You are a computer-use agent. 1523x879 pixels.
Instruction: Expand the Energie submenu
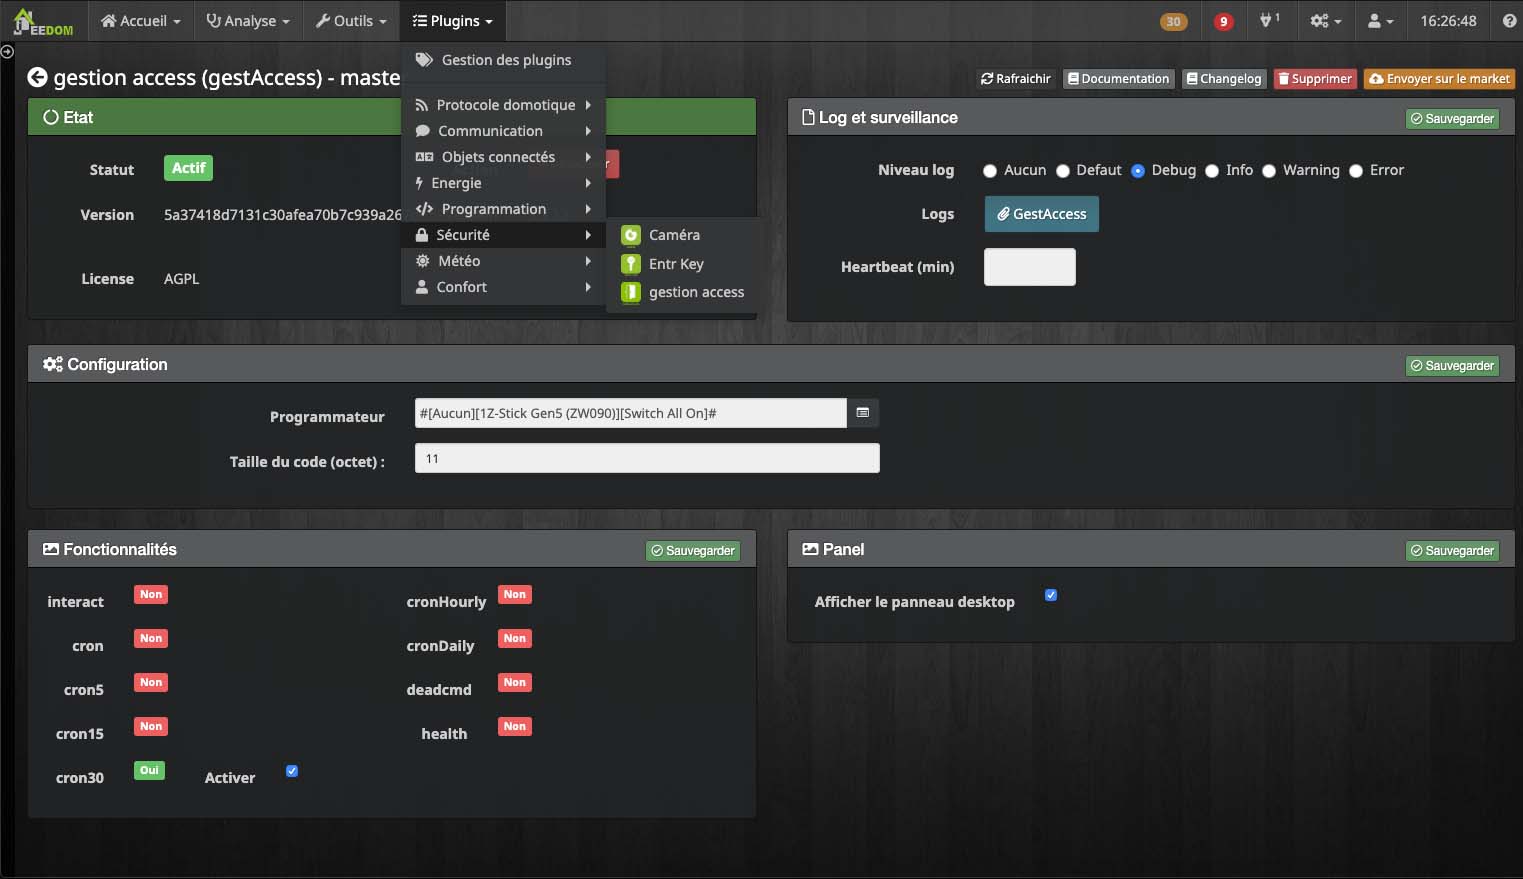tap(504, 183)
